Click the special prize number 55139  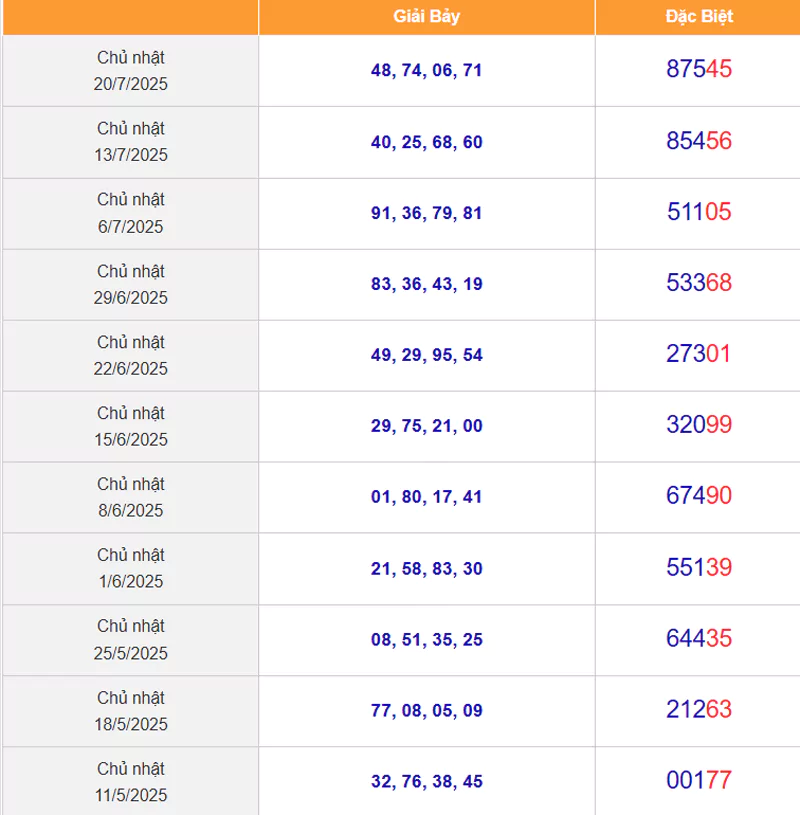699,567
